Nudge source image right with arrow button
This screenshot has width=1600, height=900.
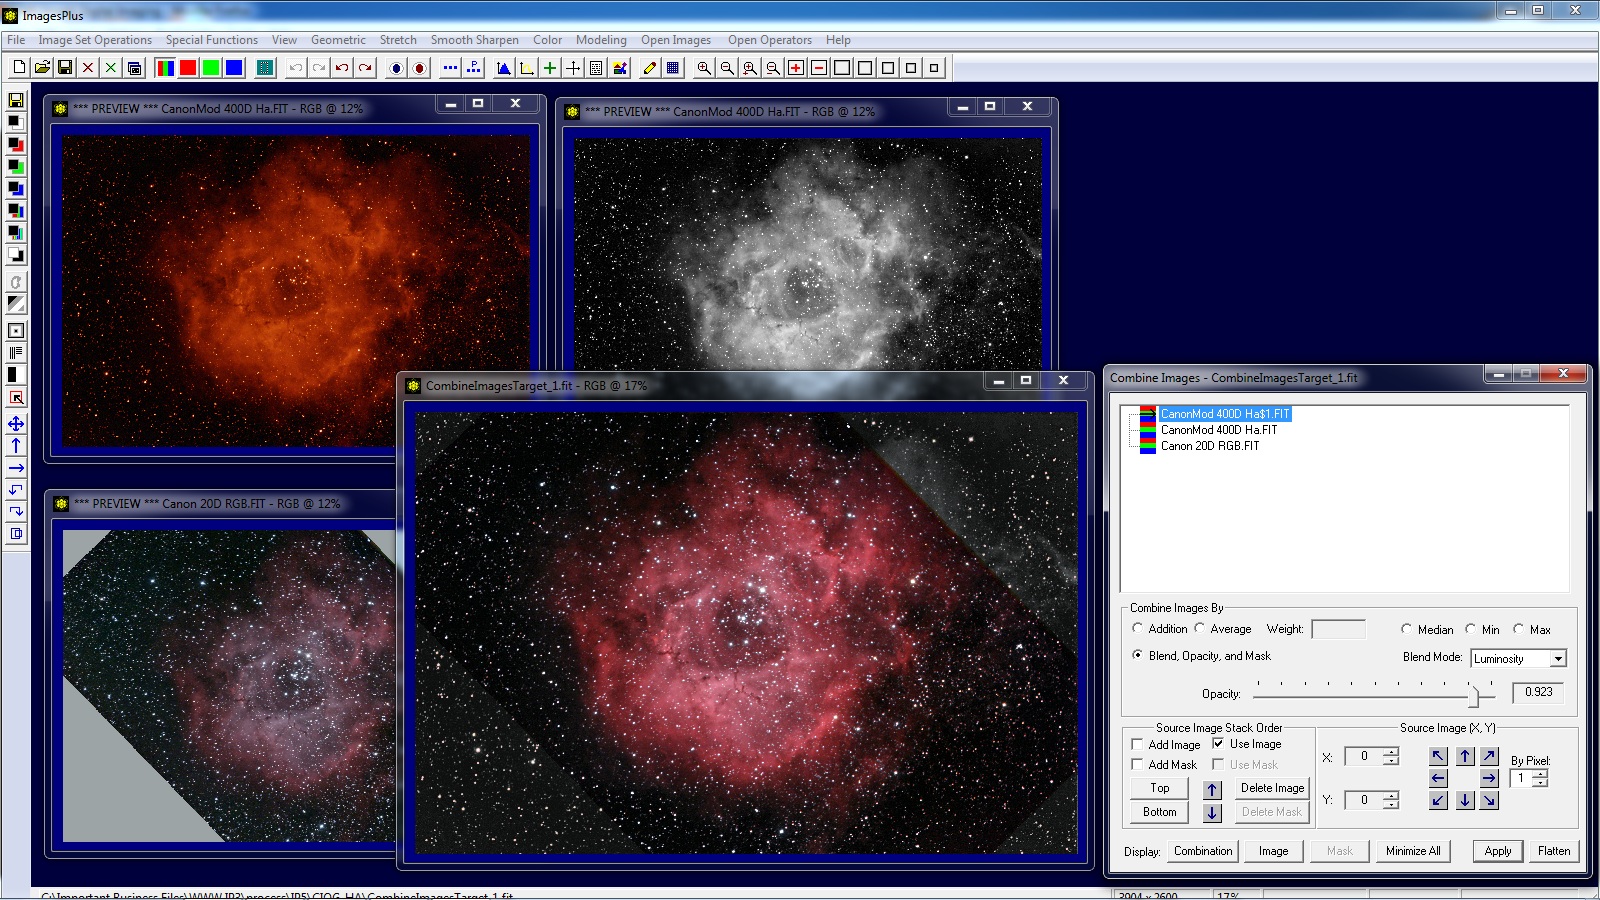click(x=1490, y=778)
